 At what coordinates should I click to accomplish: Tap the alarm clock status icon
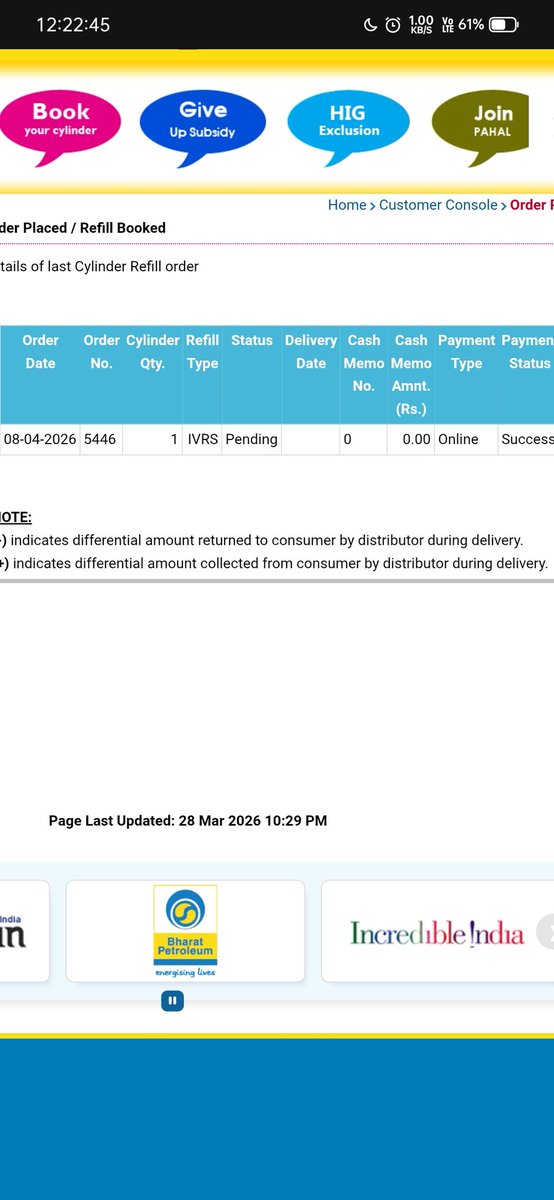393,24
